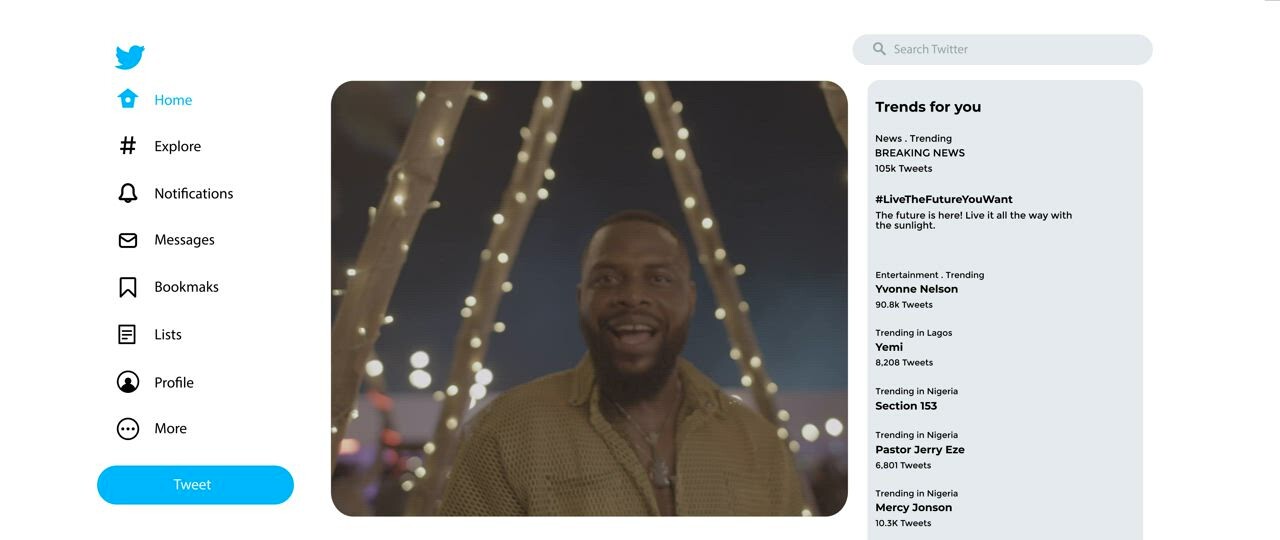Select the Pastor Jerry Eze trend
This screenshot has height=540, width=1280.
(x=919, y=450)
